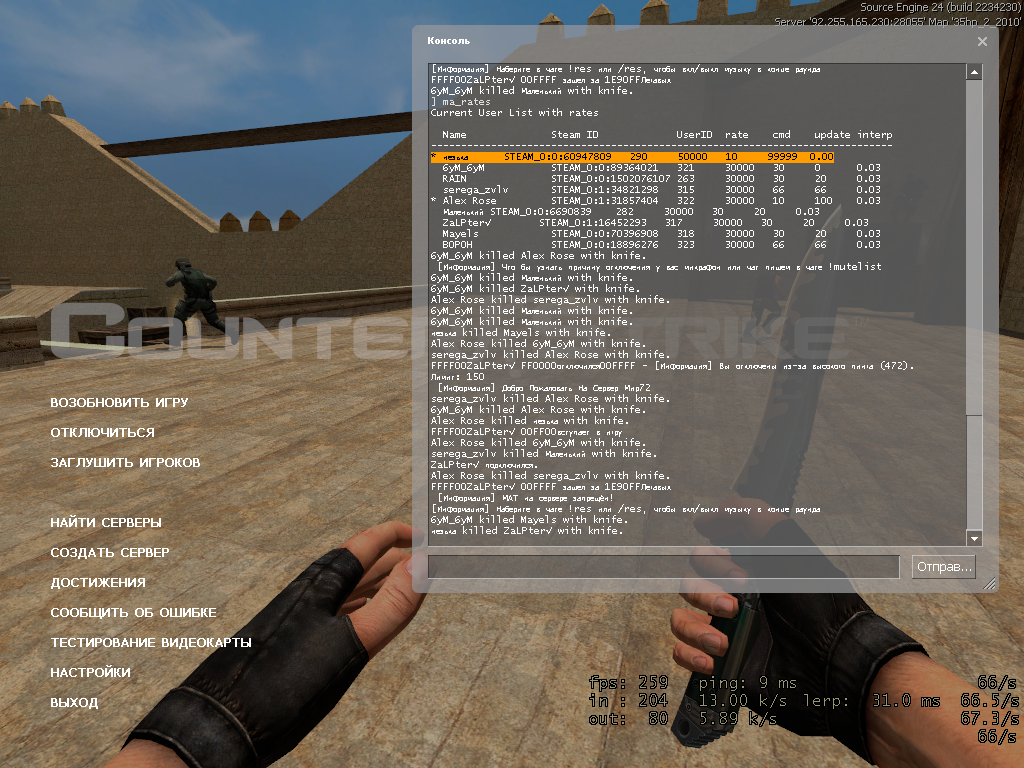Click the "interp" column header
1024x768 pixels.
(x=874, y=135)
